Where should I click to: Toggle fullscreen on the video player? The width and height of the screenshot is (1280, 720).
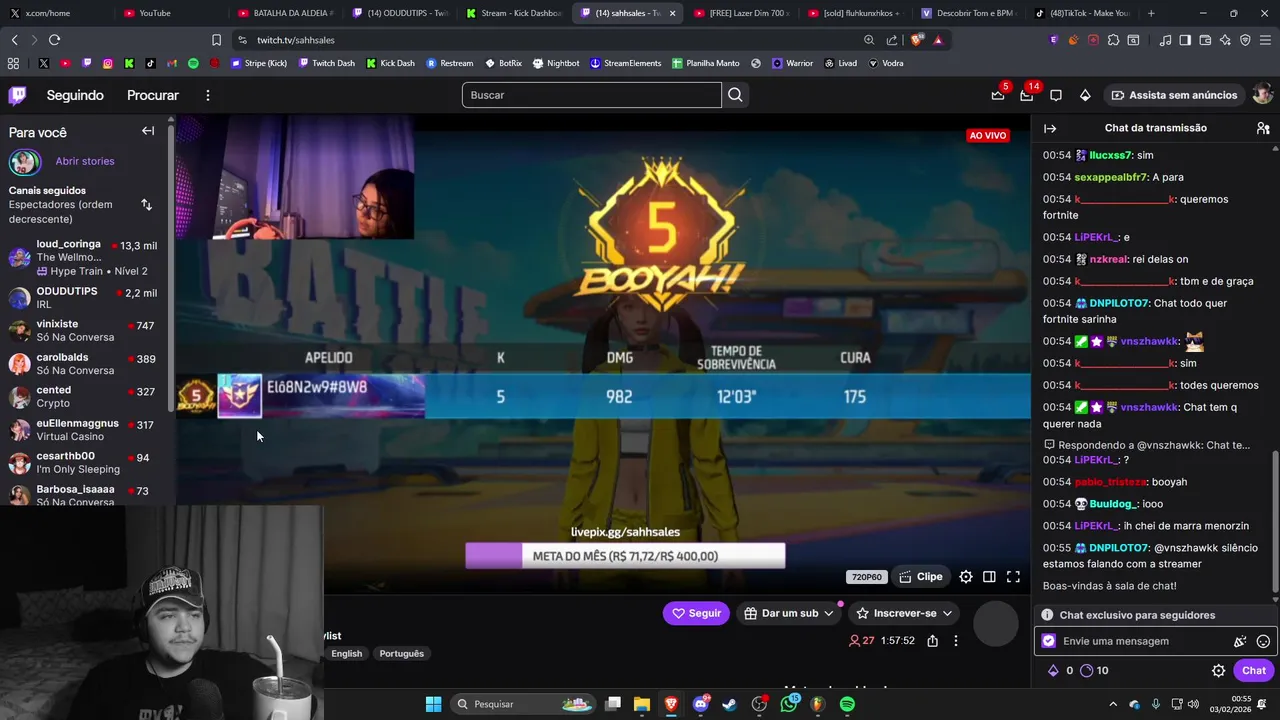point(1013,577)
